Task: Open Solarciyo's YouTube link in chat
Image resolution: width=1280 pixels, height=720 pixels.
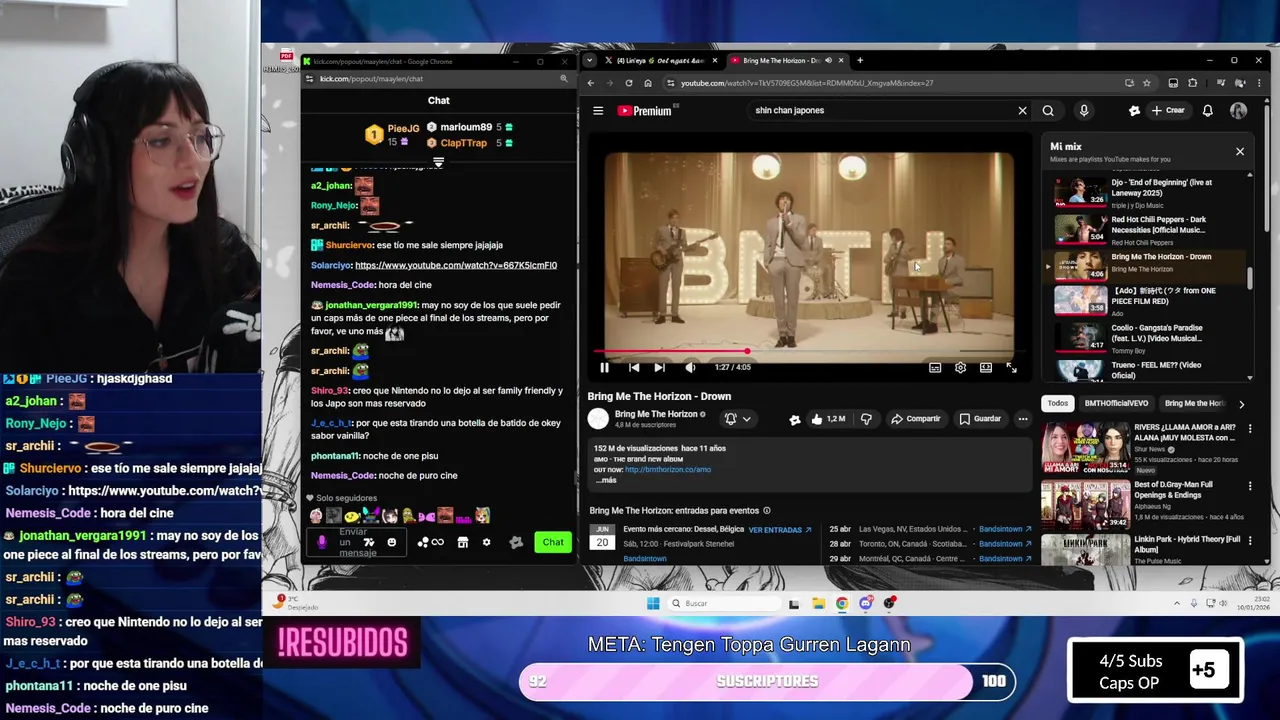Action: coord(456,265)
